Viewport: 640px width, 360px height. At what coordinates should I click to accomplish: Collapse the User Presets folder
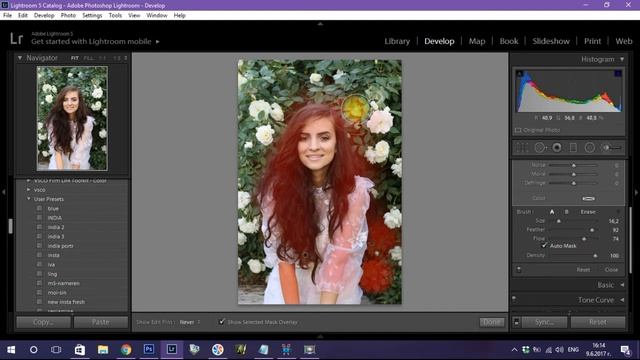[x=29, y=199]
